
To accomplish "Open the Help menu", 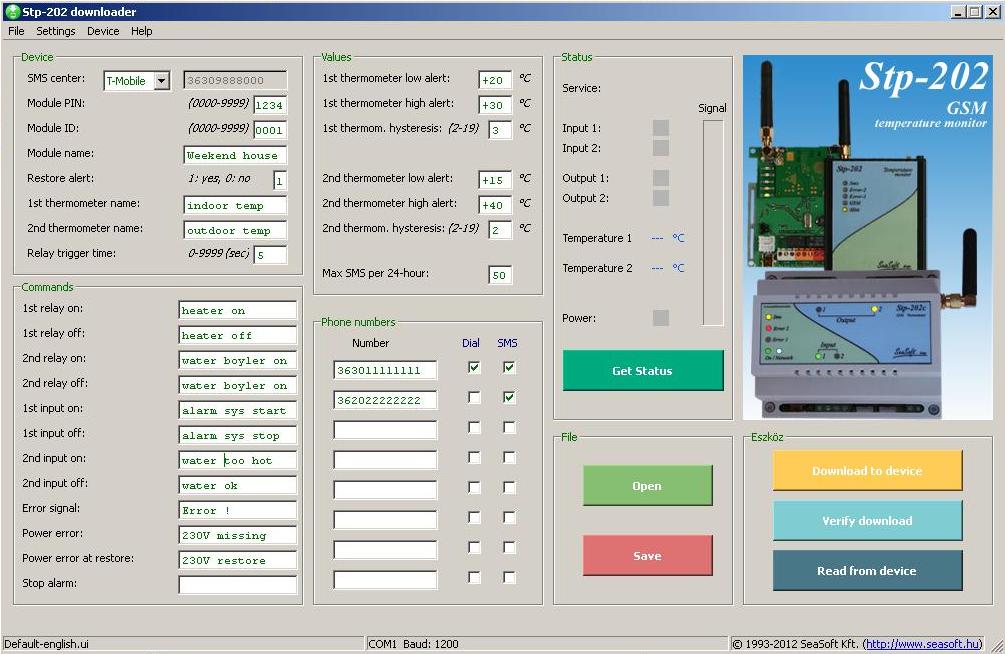I will [x=142, y=31].
